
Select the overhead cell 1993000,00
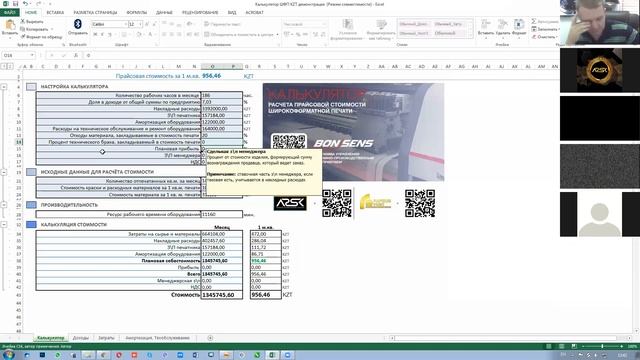pyautogui.click(x=222, y=109)
